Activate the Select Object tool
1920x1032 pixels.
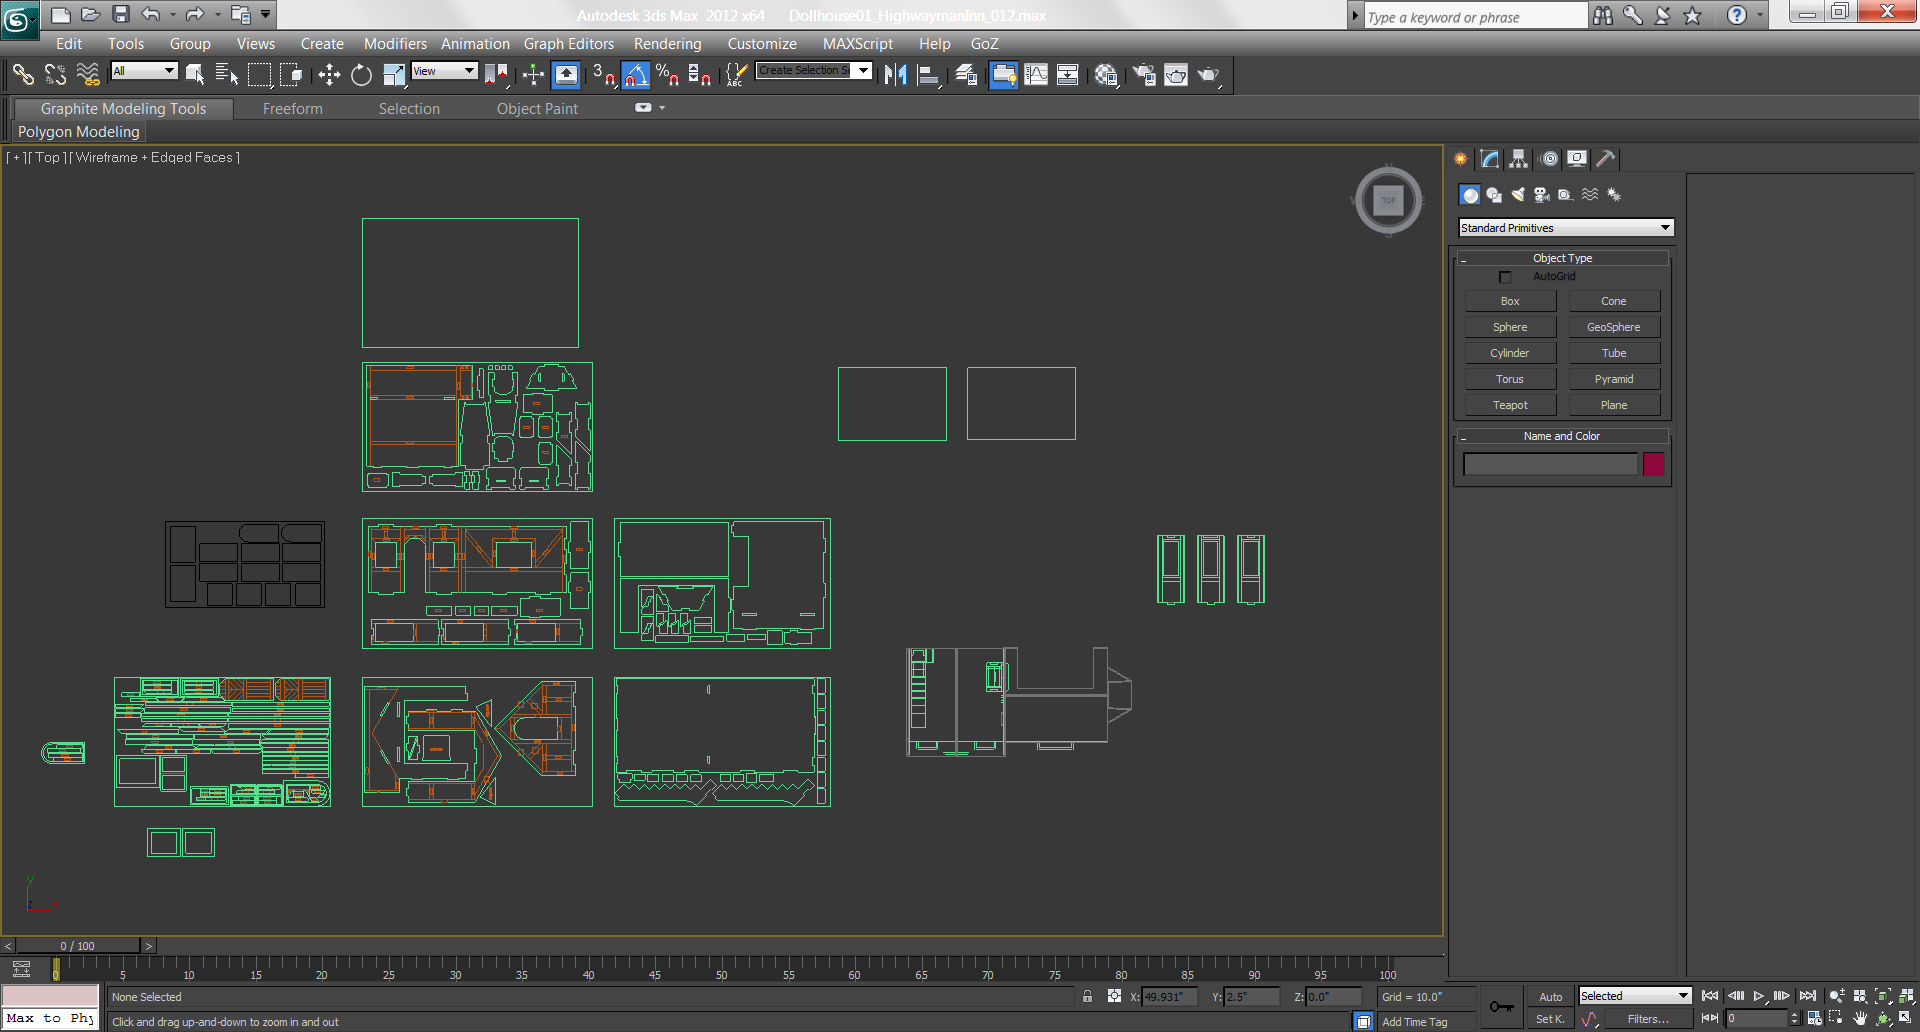[x=195, y=75]
